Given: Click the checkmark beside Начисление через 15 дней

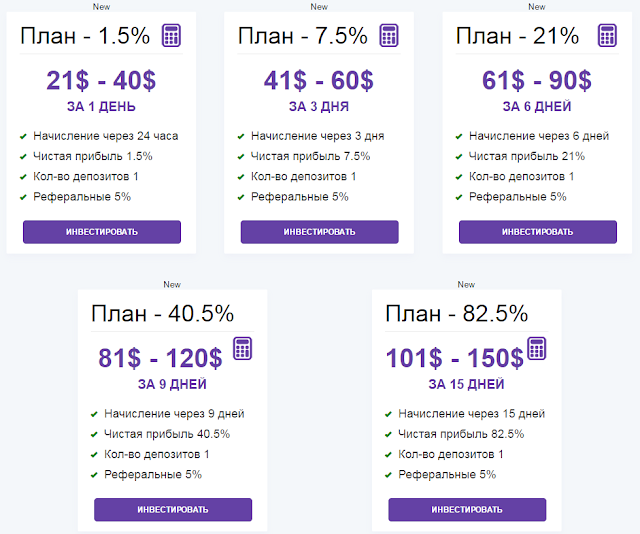Looking at the screenshot, I should [388, 414].
